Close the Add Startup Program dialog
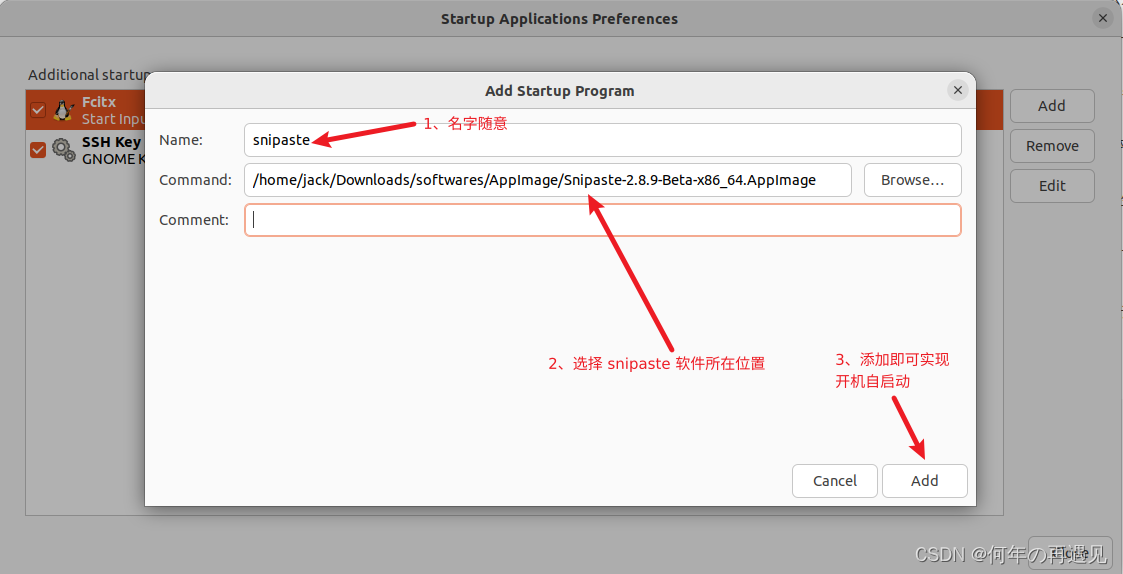The height and width of the screenshot is (574, 1123). [958, 90]
